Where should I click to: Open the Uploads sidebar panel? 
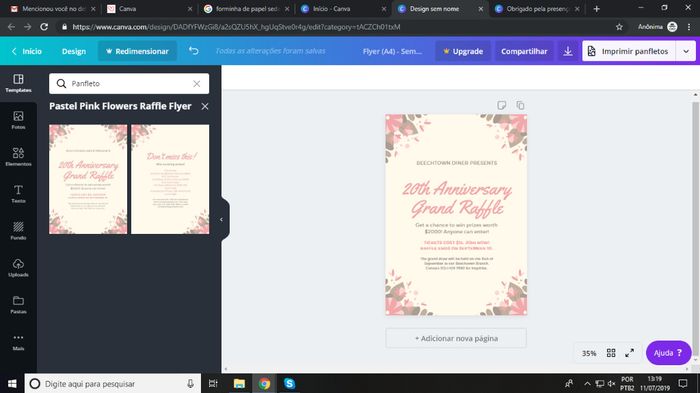click(18, 268)
